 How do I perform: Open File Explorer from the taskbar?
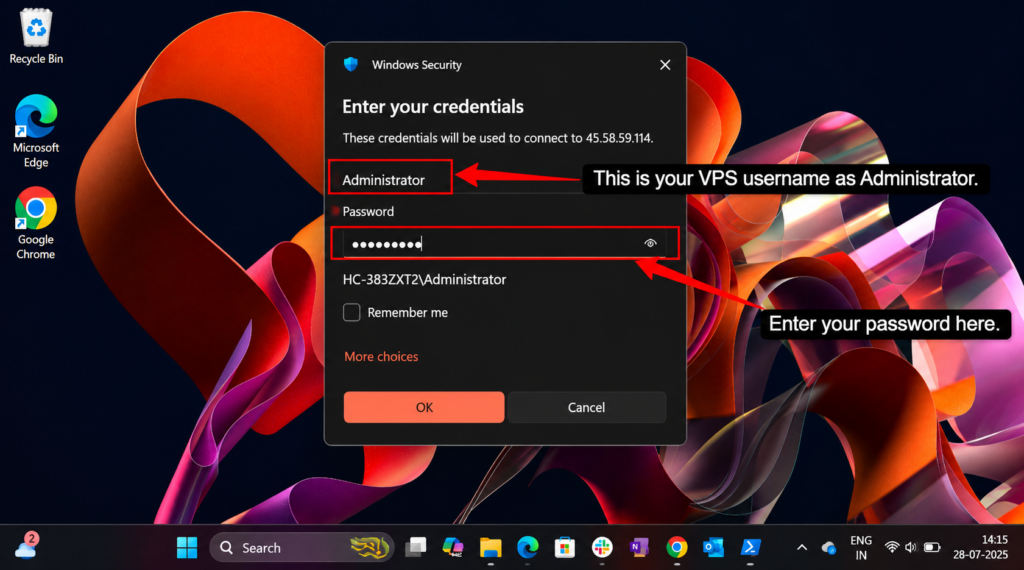490,548
